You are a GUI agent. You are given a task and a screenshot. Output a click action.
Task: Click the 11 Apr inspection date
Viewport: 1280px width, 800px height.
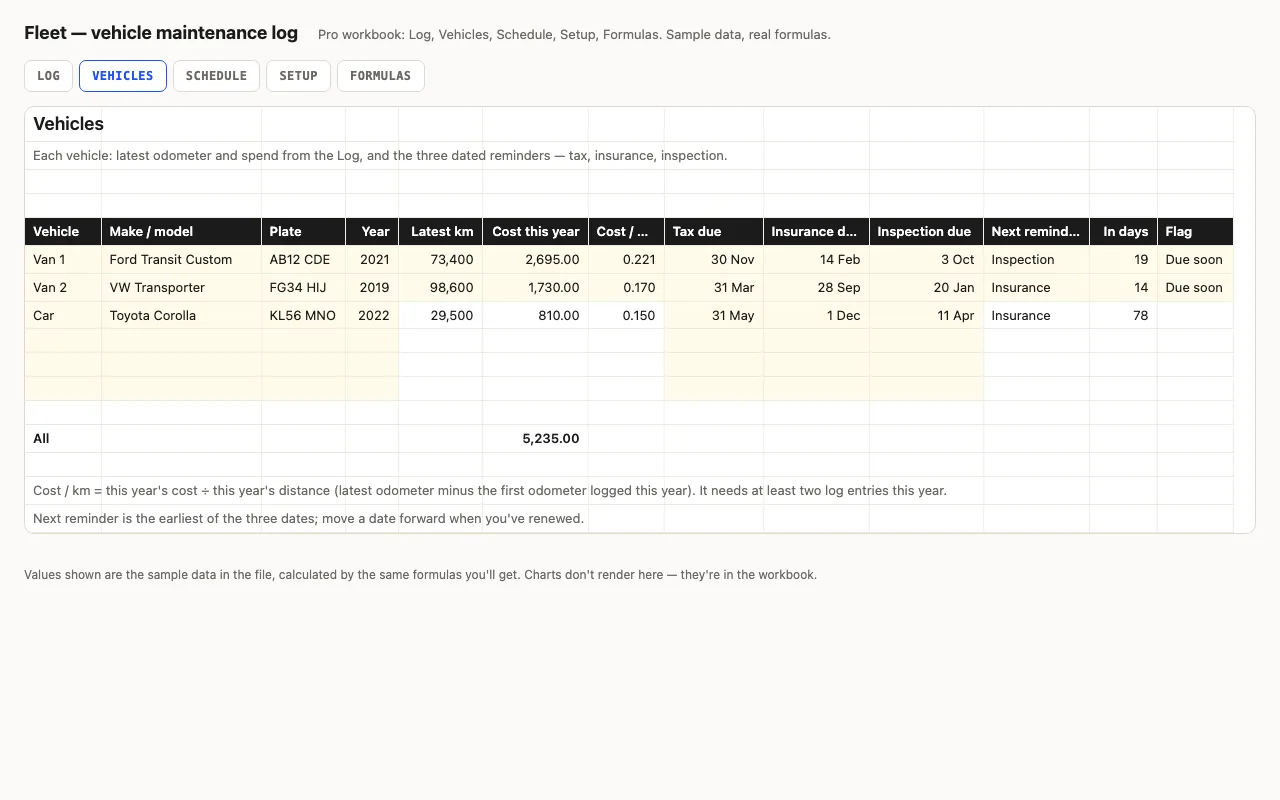[x=927, y=315]
